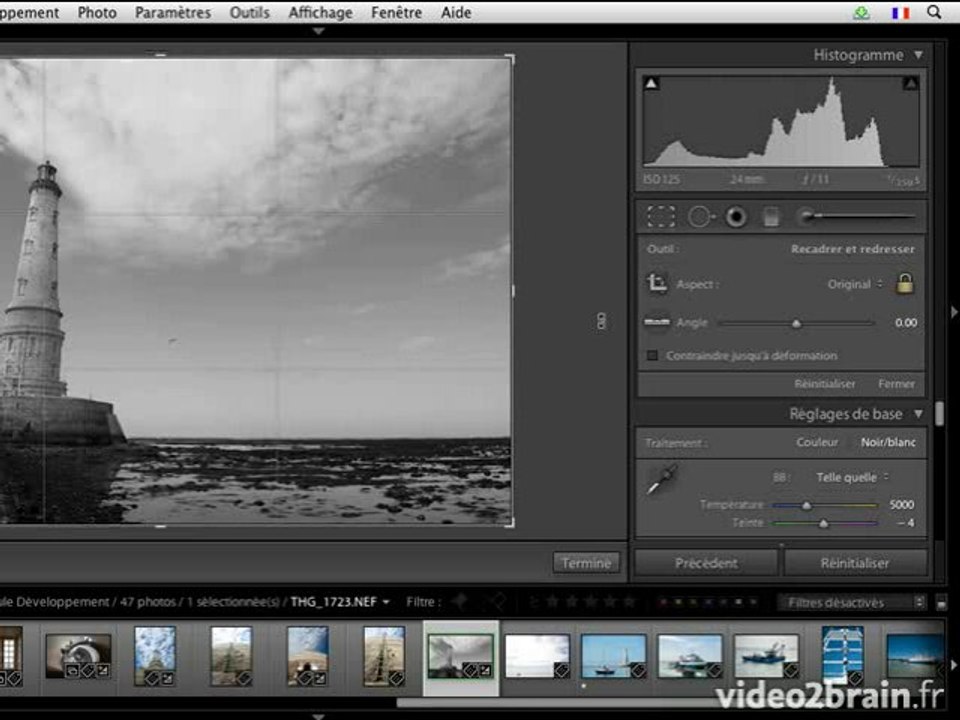
Task: Switch treatment to Noir/blanc
Action: (x=888, y=442)
